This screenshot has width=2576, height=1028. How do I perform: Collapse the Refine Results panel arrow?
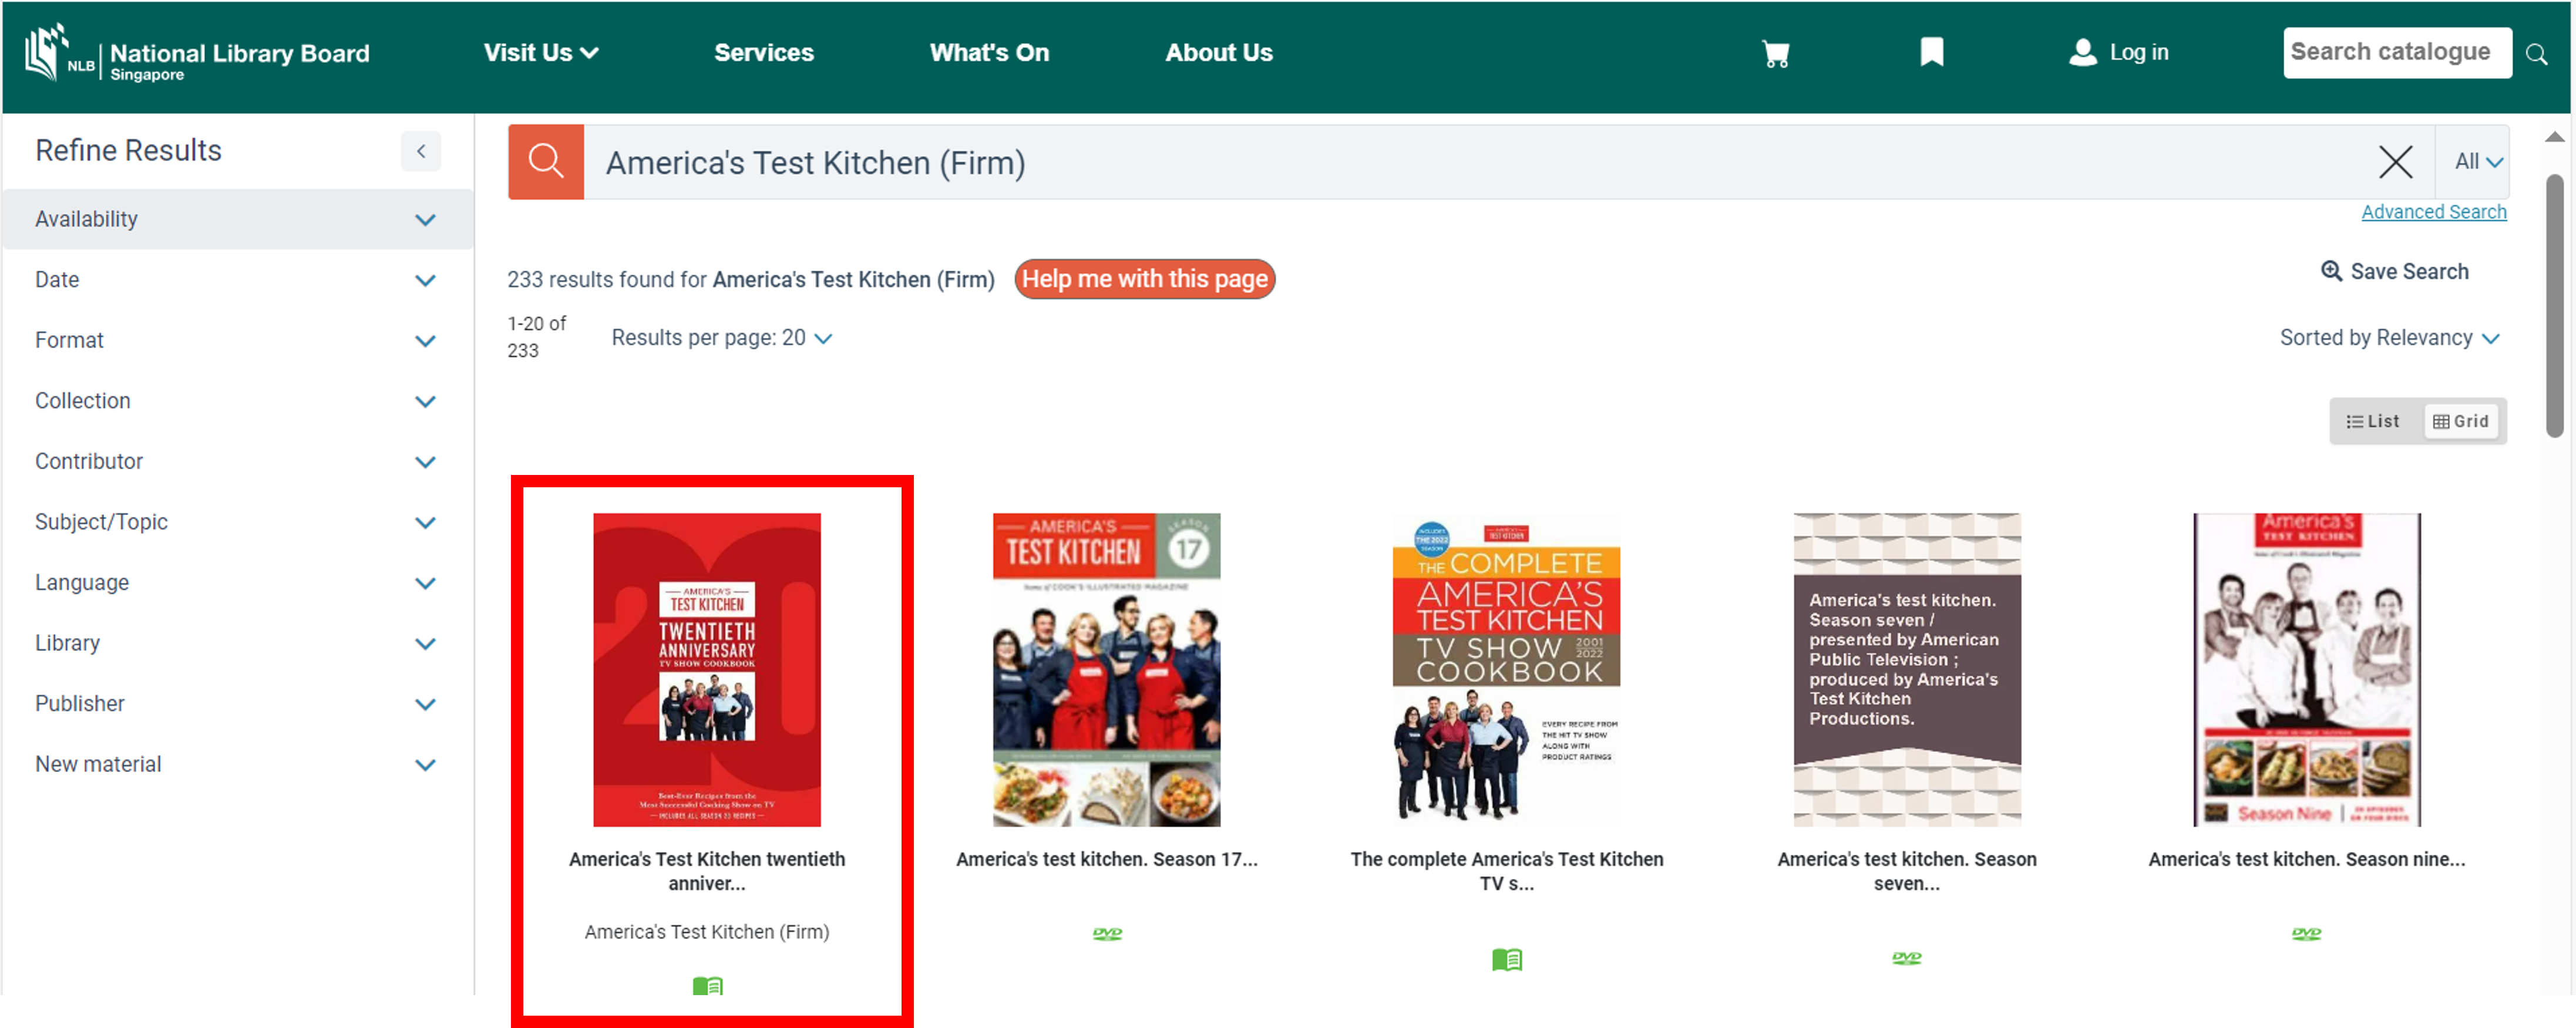pyautogui.click(x=421, y=151)
